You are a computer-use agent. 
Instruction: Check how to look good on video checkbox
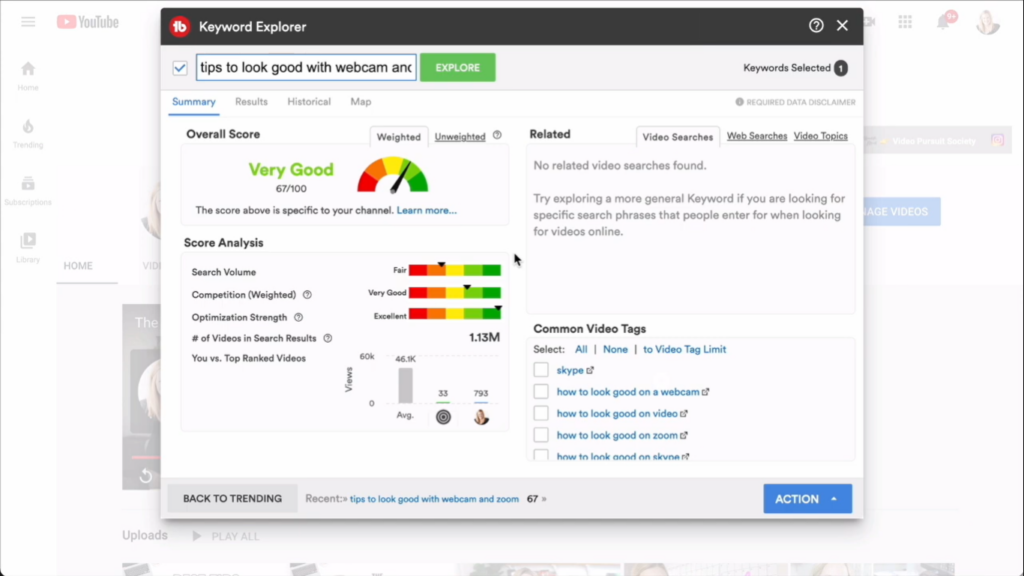click(x=541, y=413)
